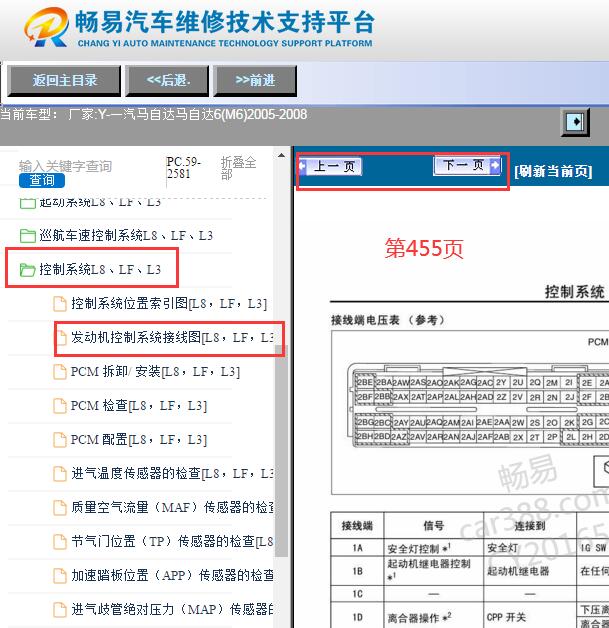609x628 pixels.
Task: Click the sidebar scroll up arrow
Action: 281,155
